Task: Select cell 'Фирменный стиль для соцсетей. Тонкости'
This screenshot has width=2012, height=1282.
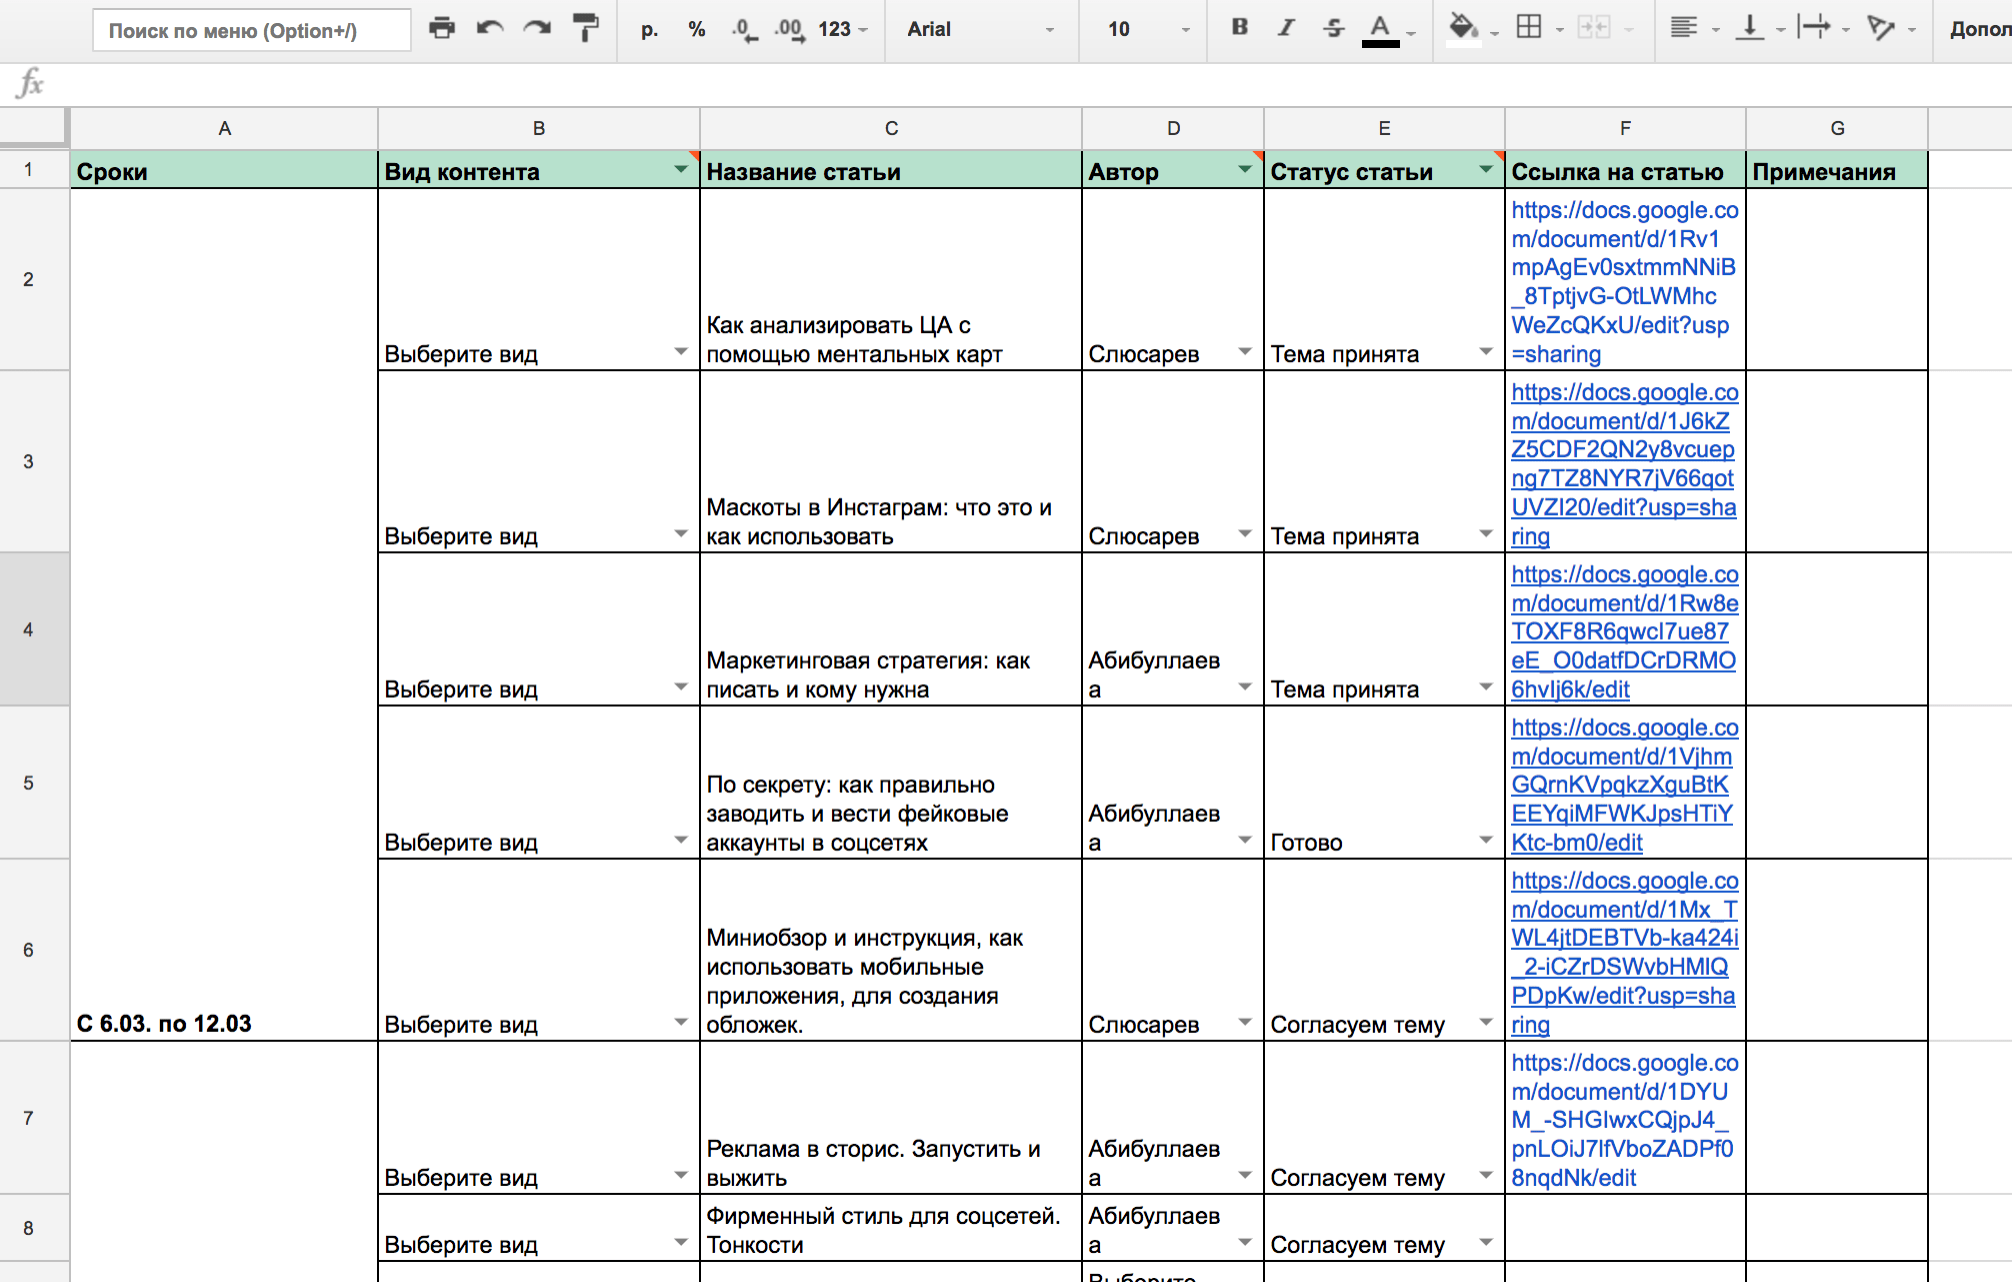Action: point(891,1228)
